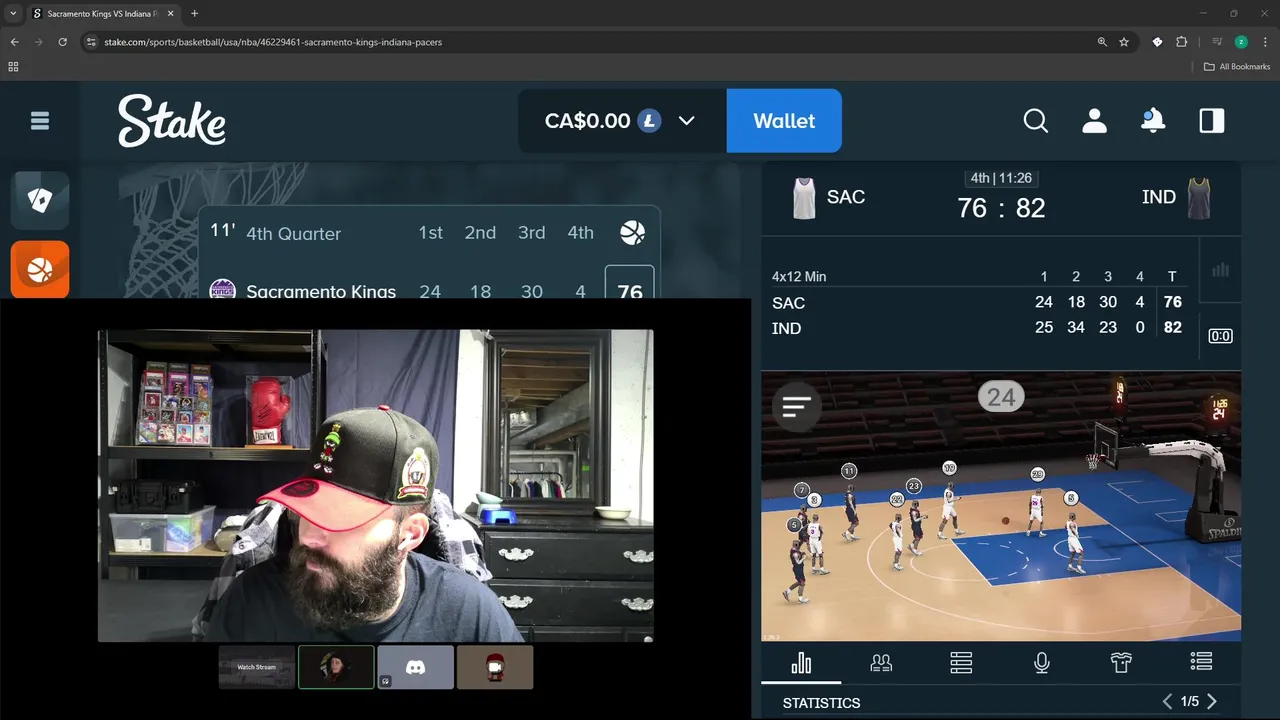Click the Sacramento Kings team logo
Viewport: 1280px width, 720px height.
(222, 290)
